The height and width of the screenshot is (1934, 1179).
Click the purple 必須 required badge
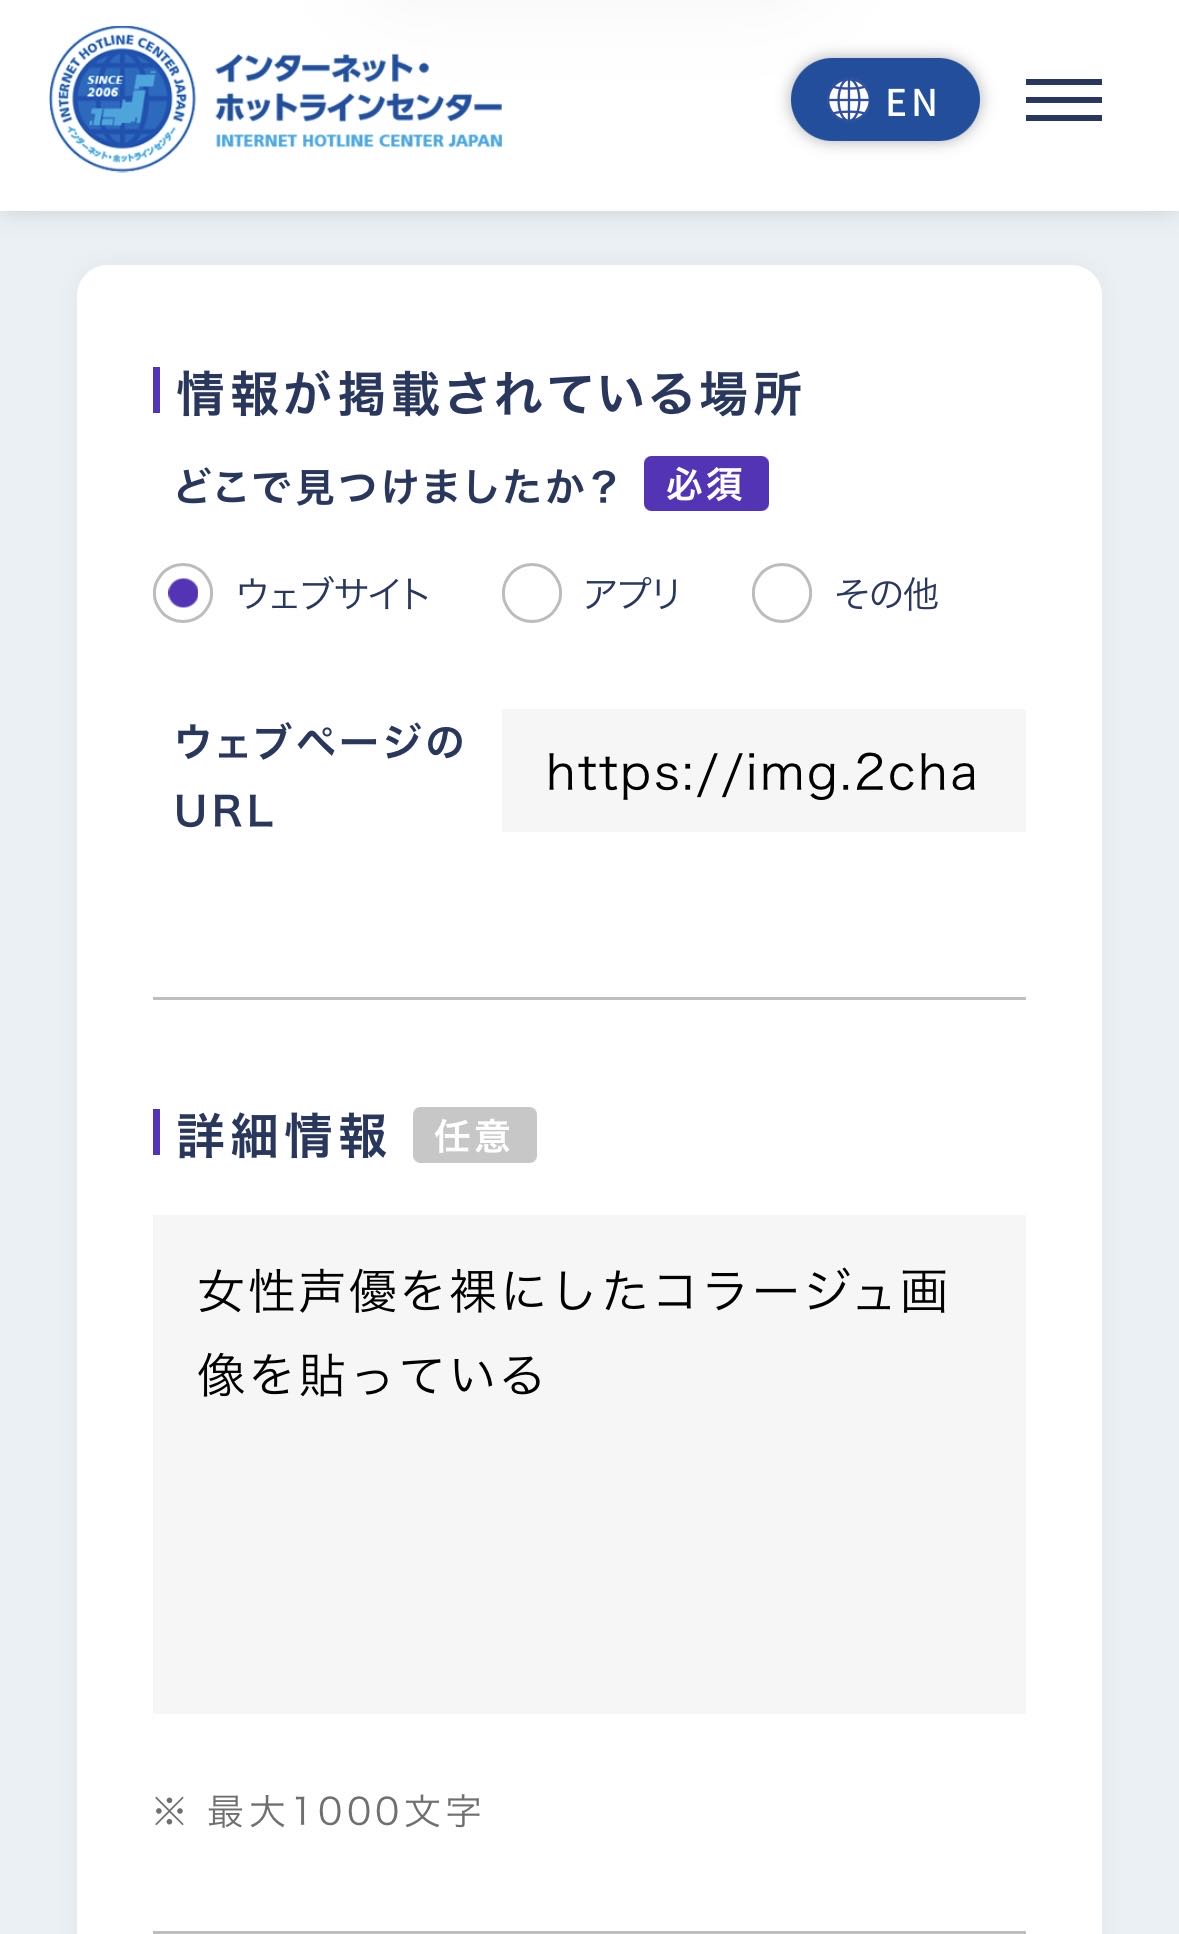pos(706,484)
